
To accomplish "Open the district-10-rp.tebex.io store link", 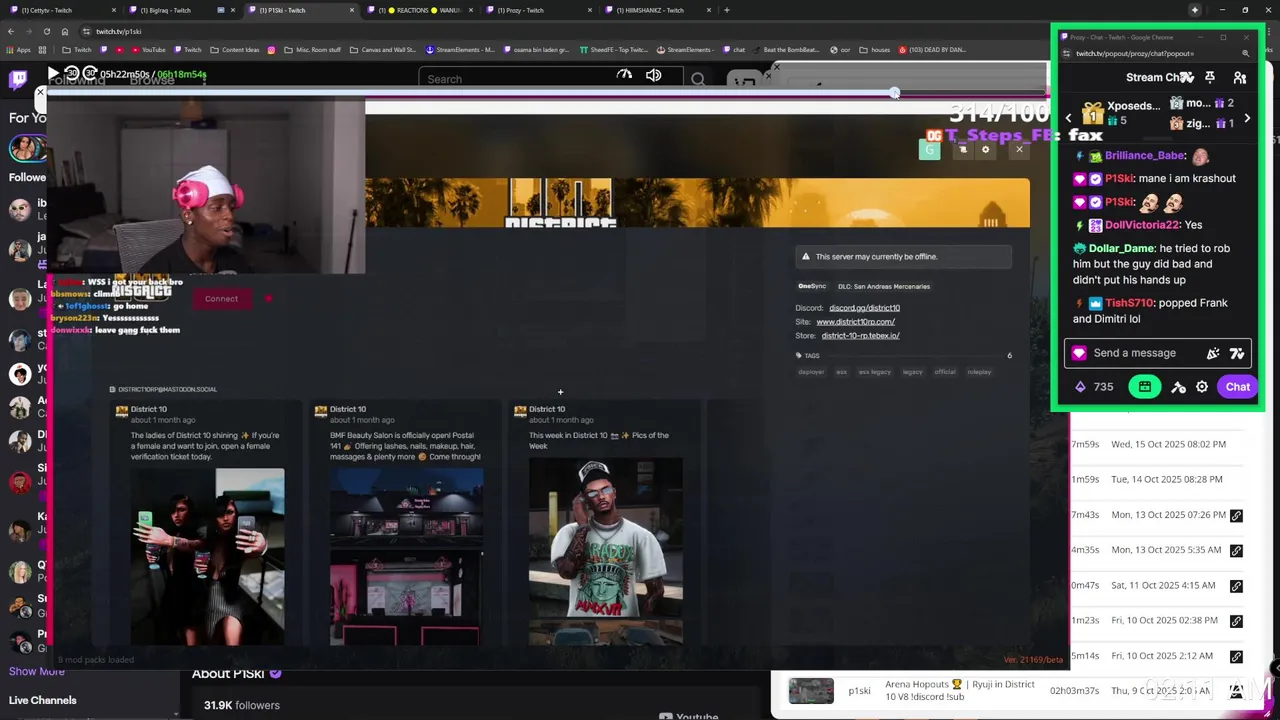I will [860, 336].
